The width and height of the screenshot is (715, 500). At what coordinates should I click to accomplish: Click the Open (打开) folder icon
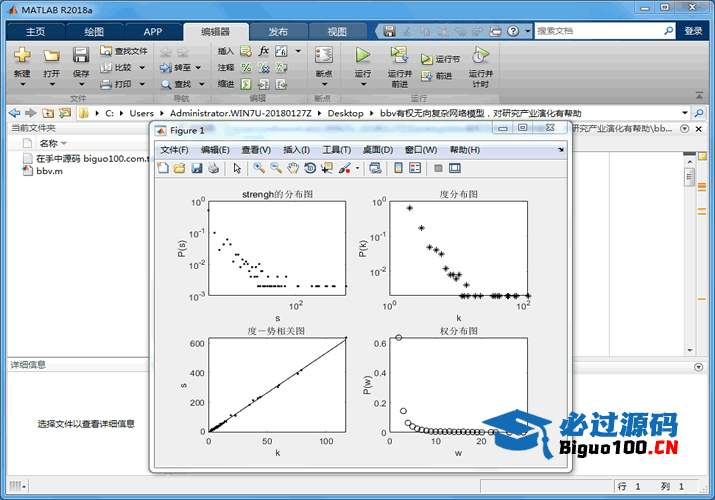52,56
